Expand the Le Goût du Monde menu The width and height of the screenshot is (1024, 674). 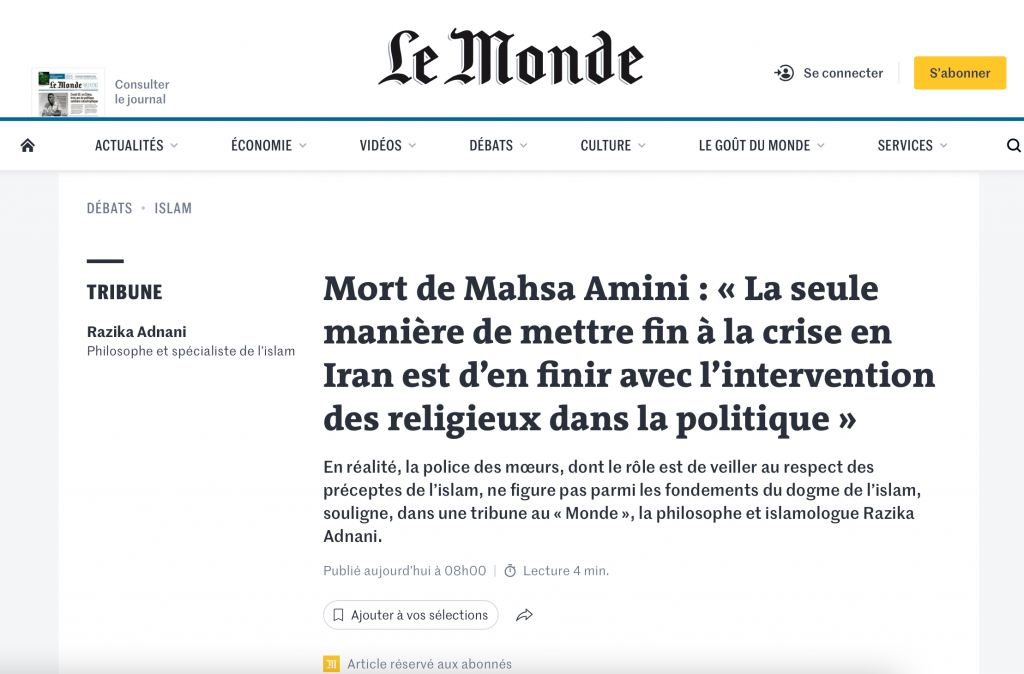coord(761,146)
